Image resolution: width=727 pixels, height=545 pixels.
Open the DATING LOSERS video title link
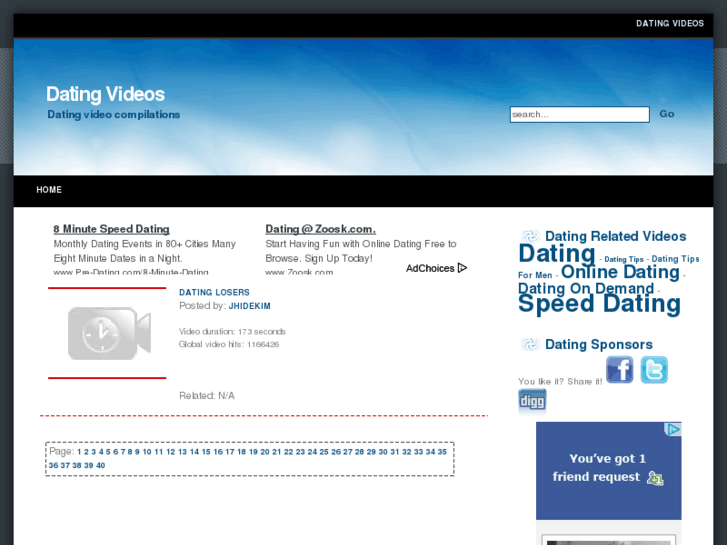pyautogui.click(x=214, y=292)
